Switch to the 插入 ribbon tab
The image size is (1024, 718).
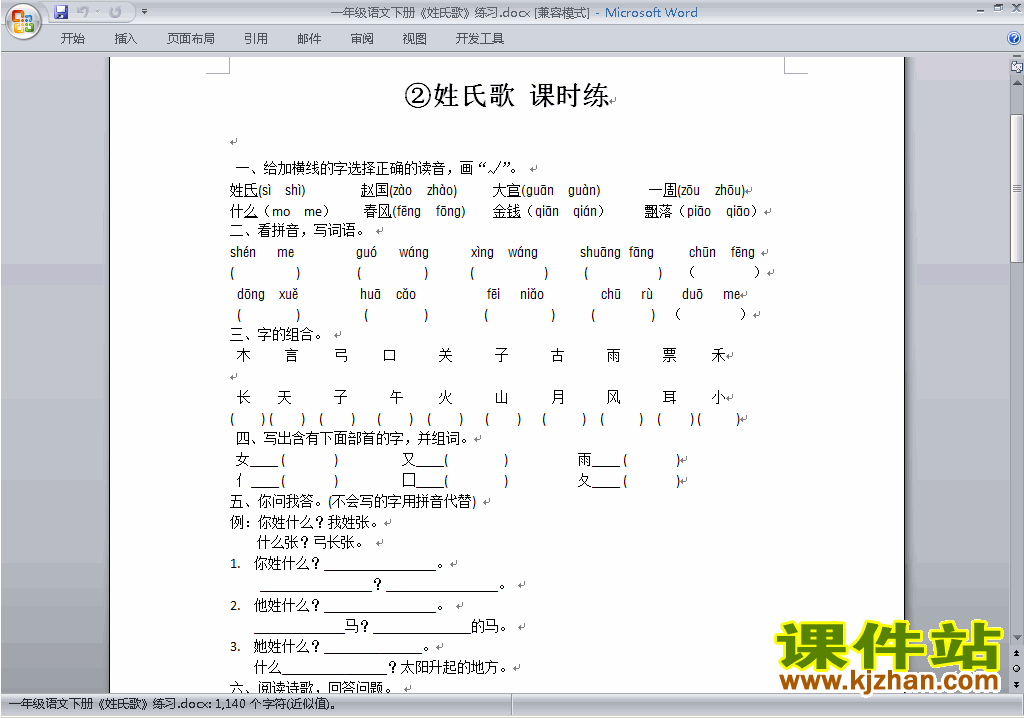coord(125,39)
